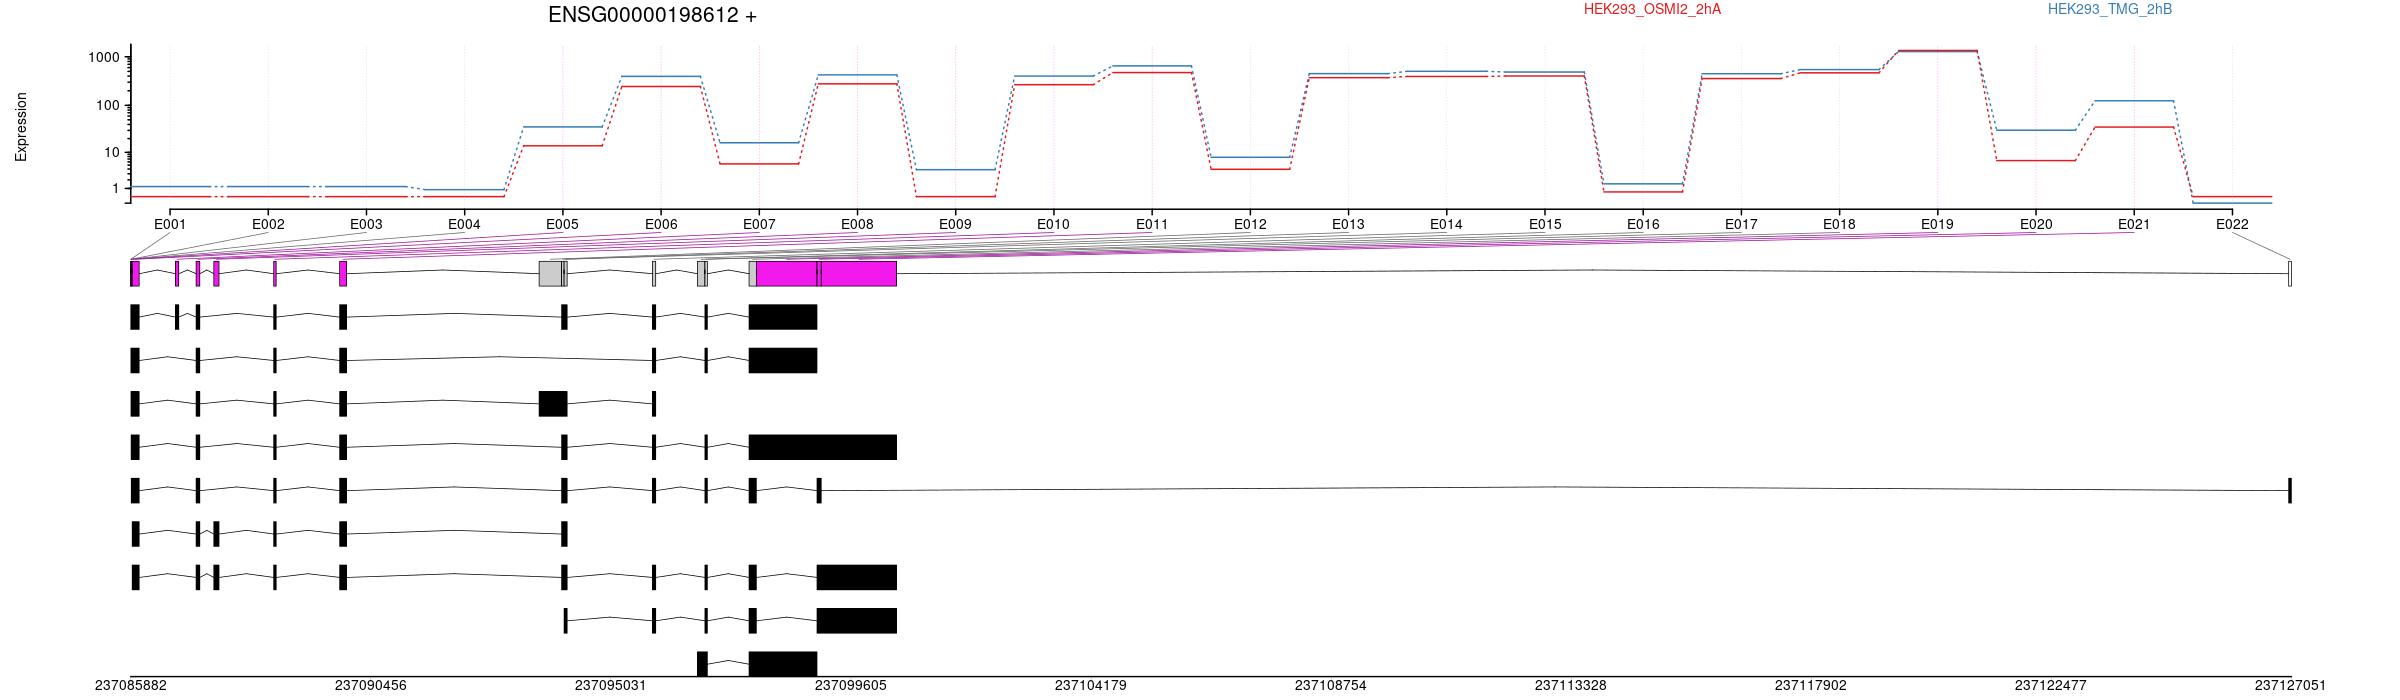The image size is (2400, 700).
Task: Click genomic coordinate 237117902
Action: click(x=1811, y=686)
